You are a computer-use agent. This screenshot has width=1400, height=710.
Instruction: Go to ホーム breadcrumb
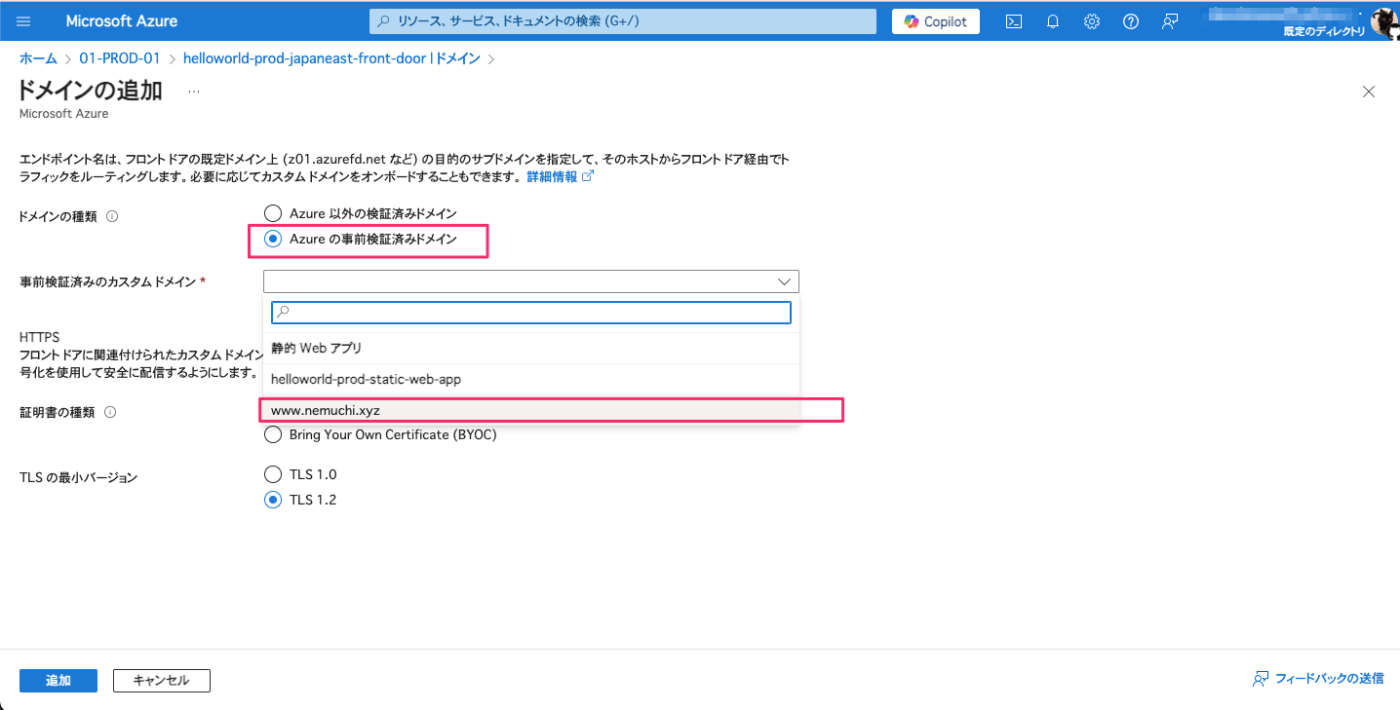(x=38, y=59)
